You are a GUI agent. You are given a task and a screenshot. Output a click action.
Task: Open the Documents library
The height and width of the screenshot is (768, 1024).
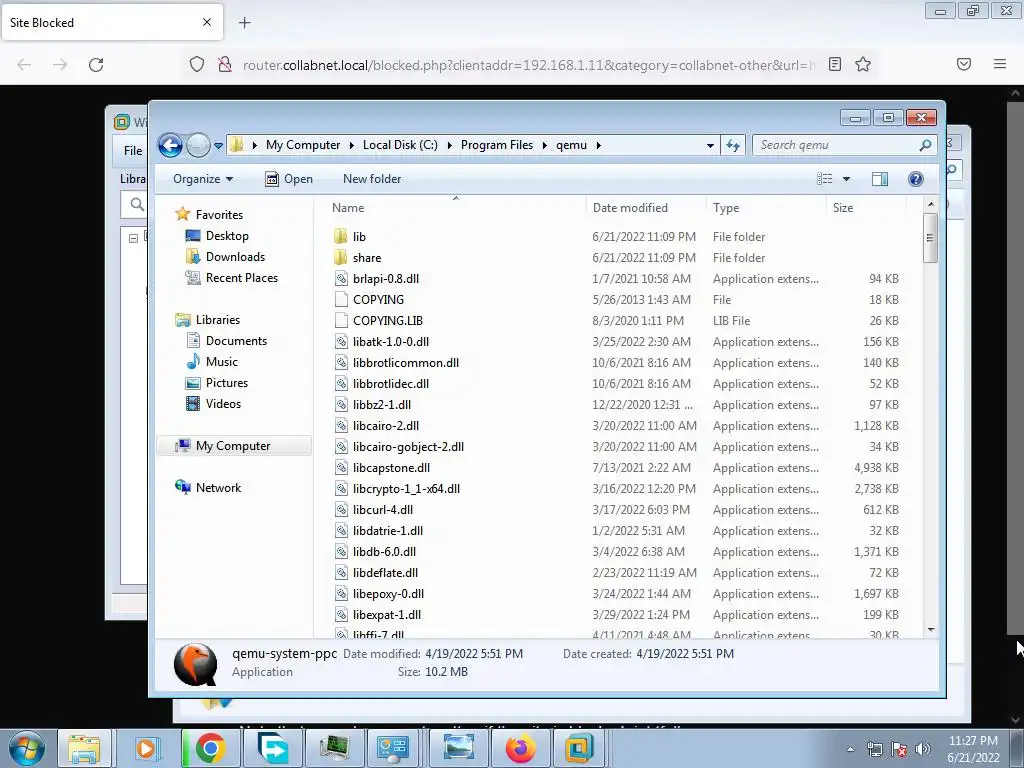[236, 340]
